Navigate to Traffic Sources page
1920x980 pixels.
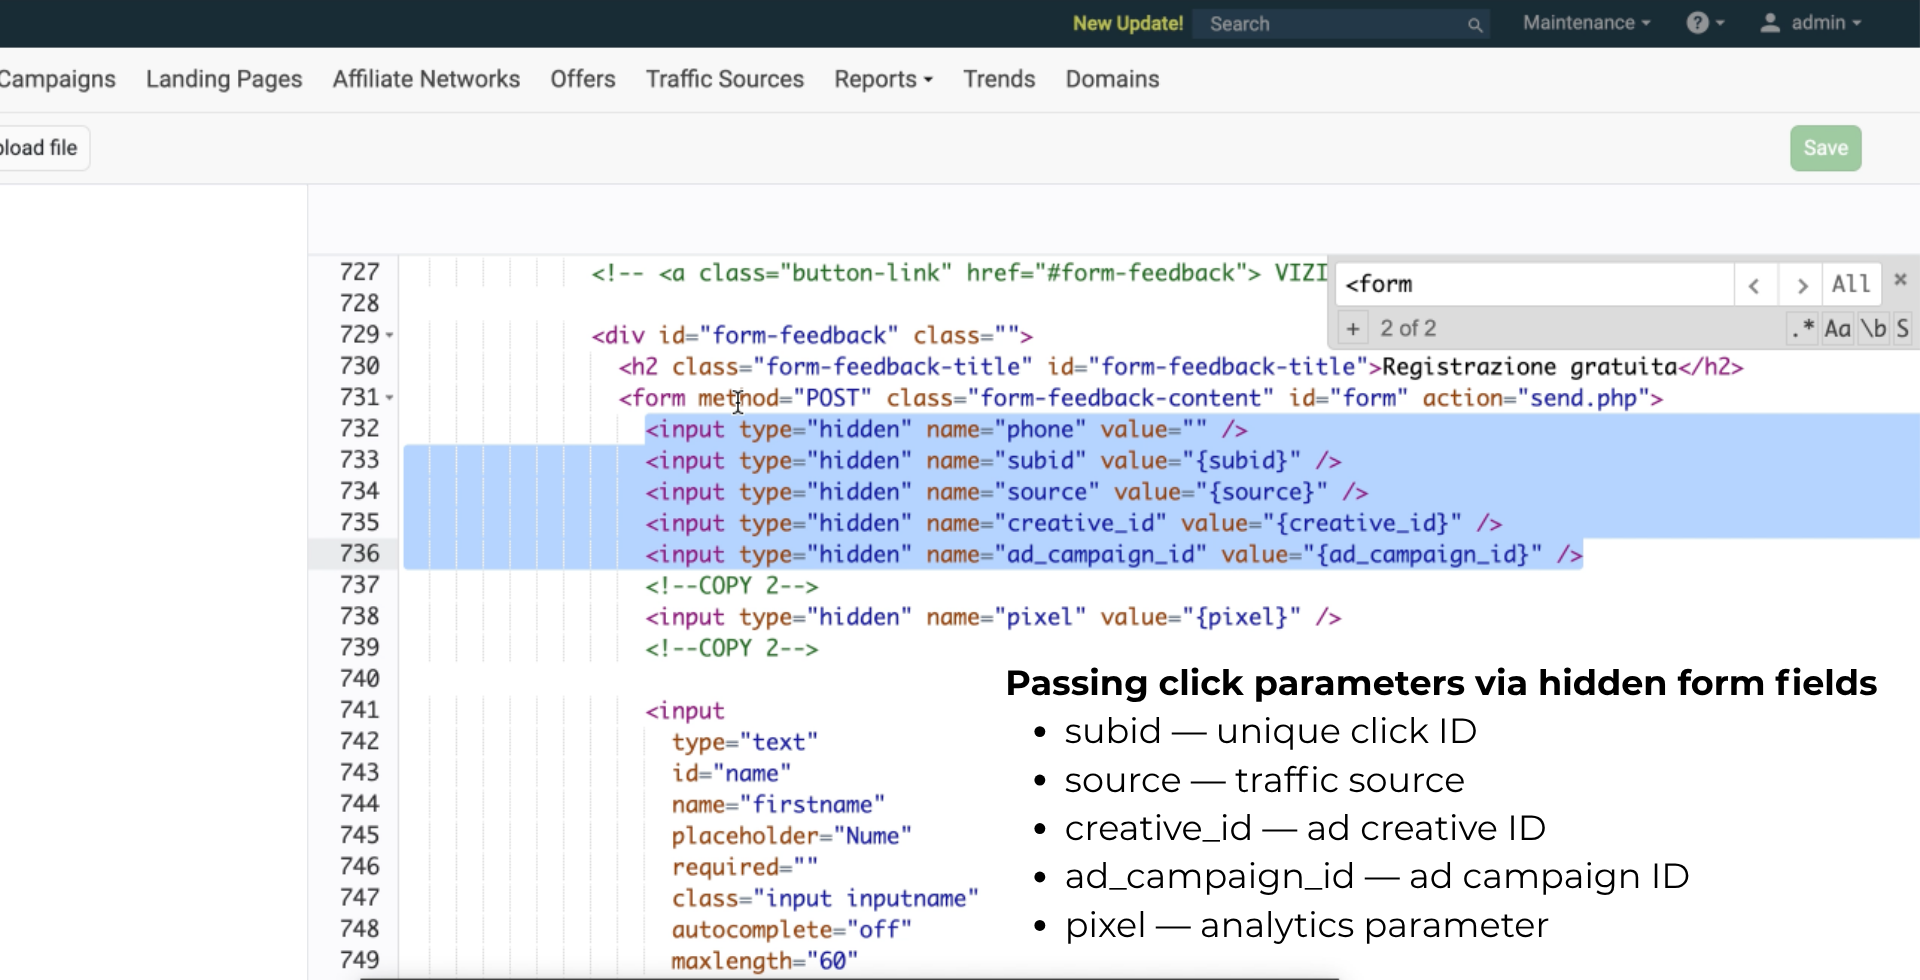coord(724,79)
